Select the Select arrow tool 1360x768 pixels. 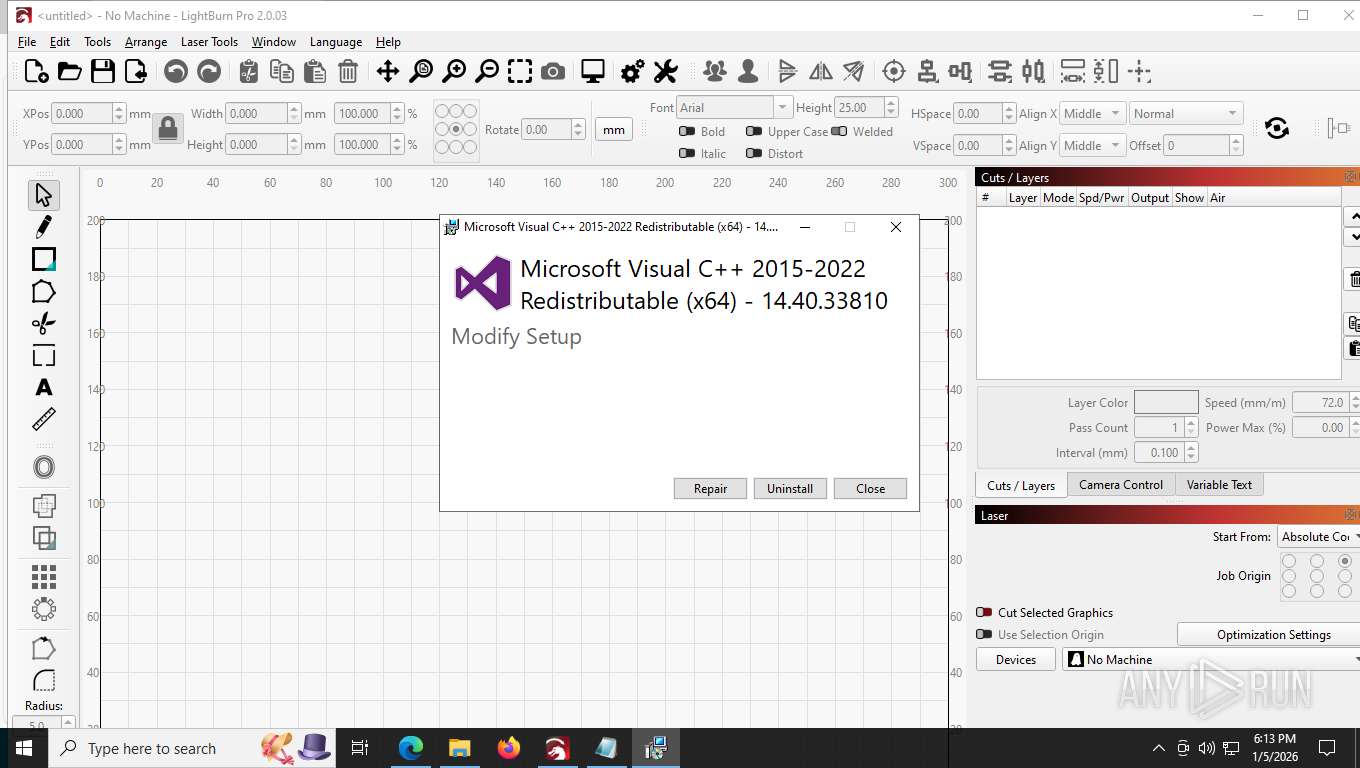(x=43, y=195)
